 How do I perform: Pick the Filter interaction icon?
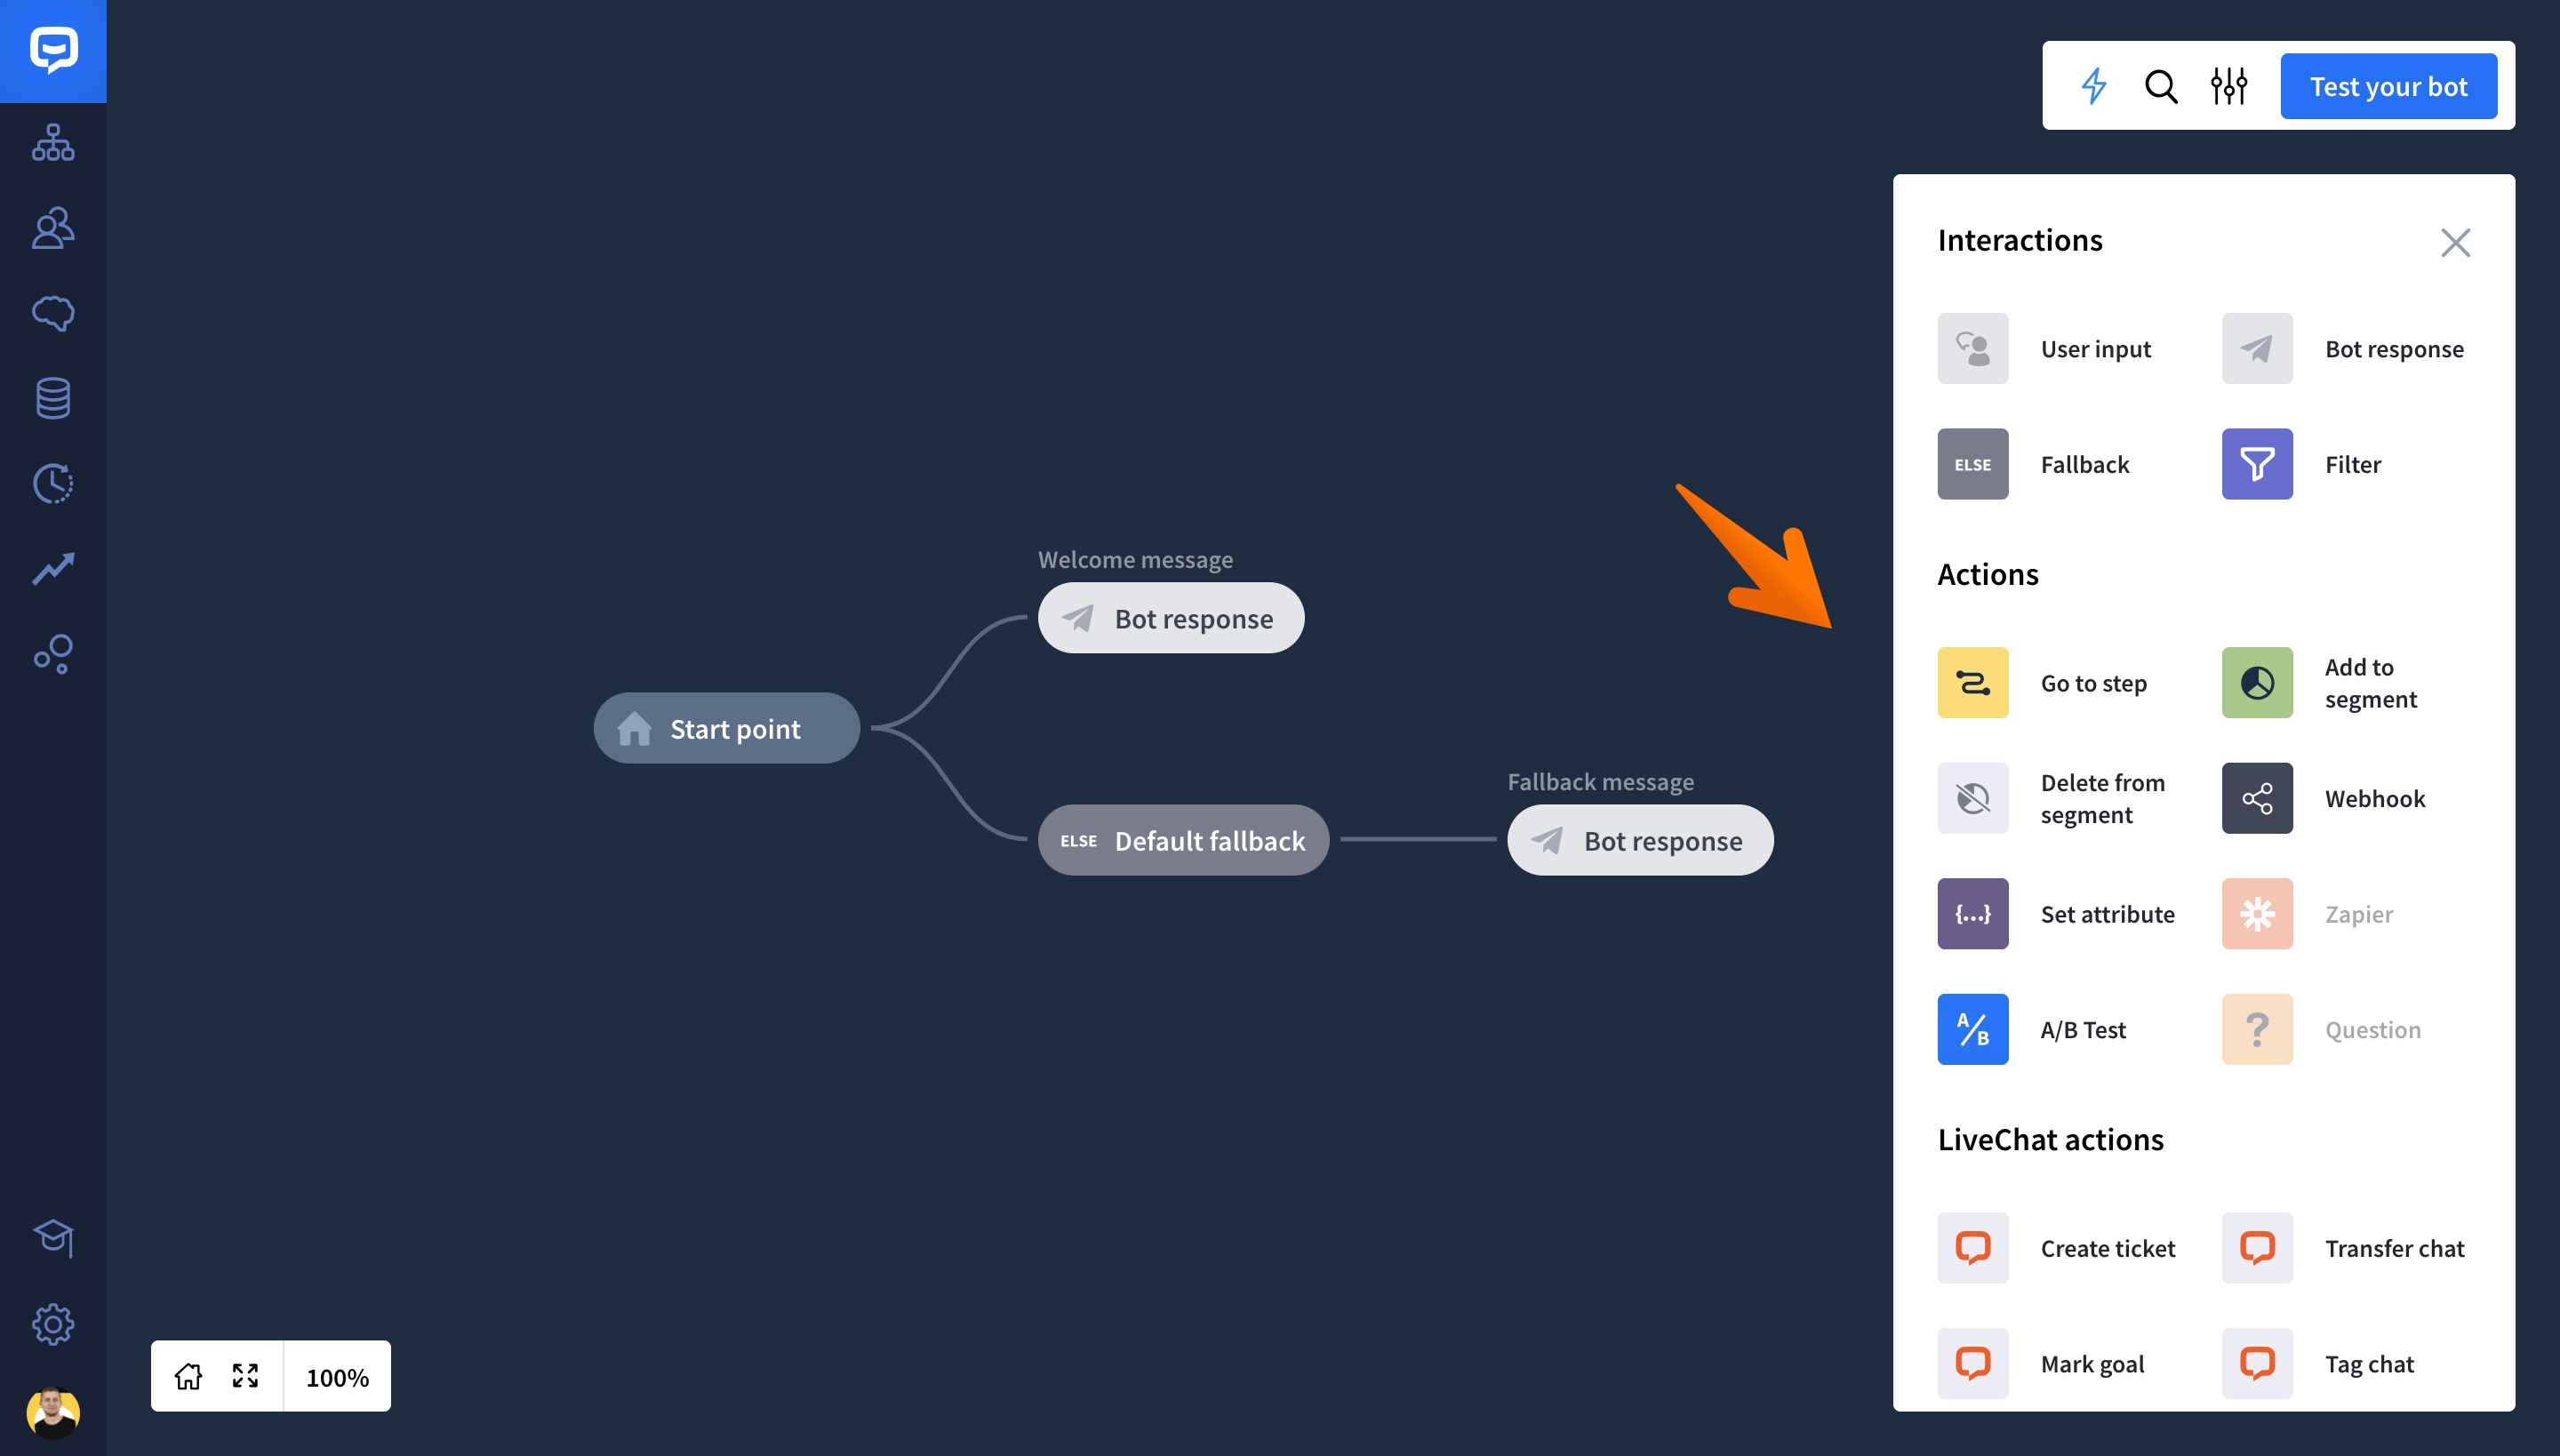click(2256, 464)
